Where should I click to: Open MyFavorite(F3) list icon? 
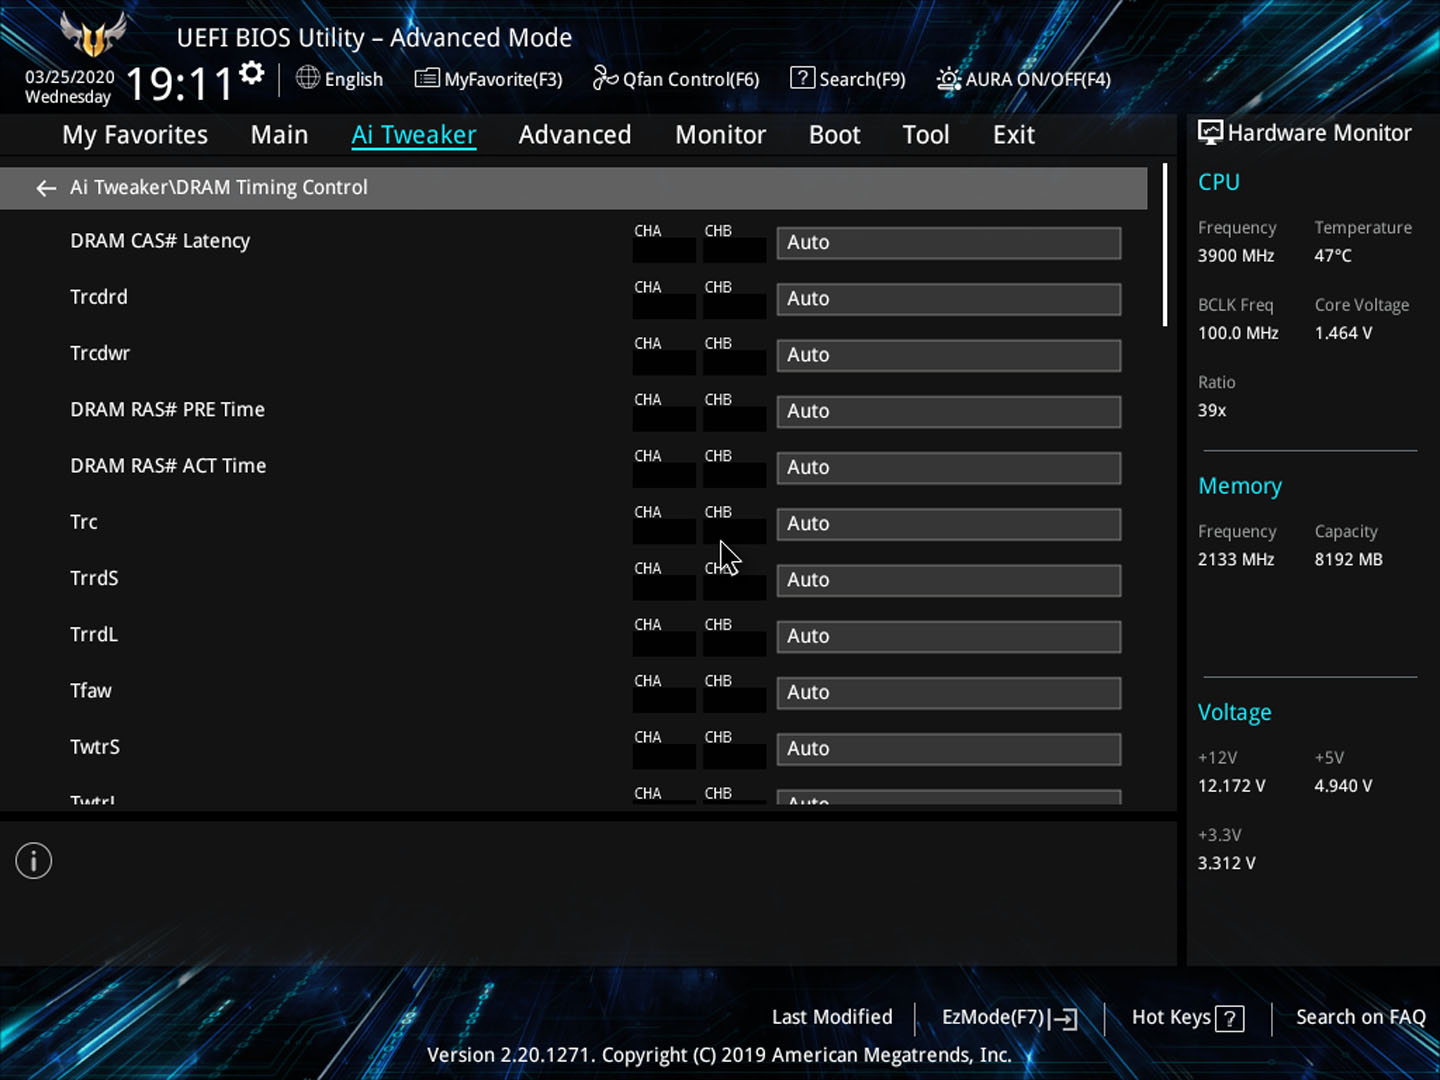(427, 78)
